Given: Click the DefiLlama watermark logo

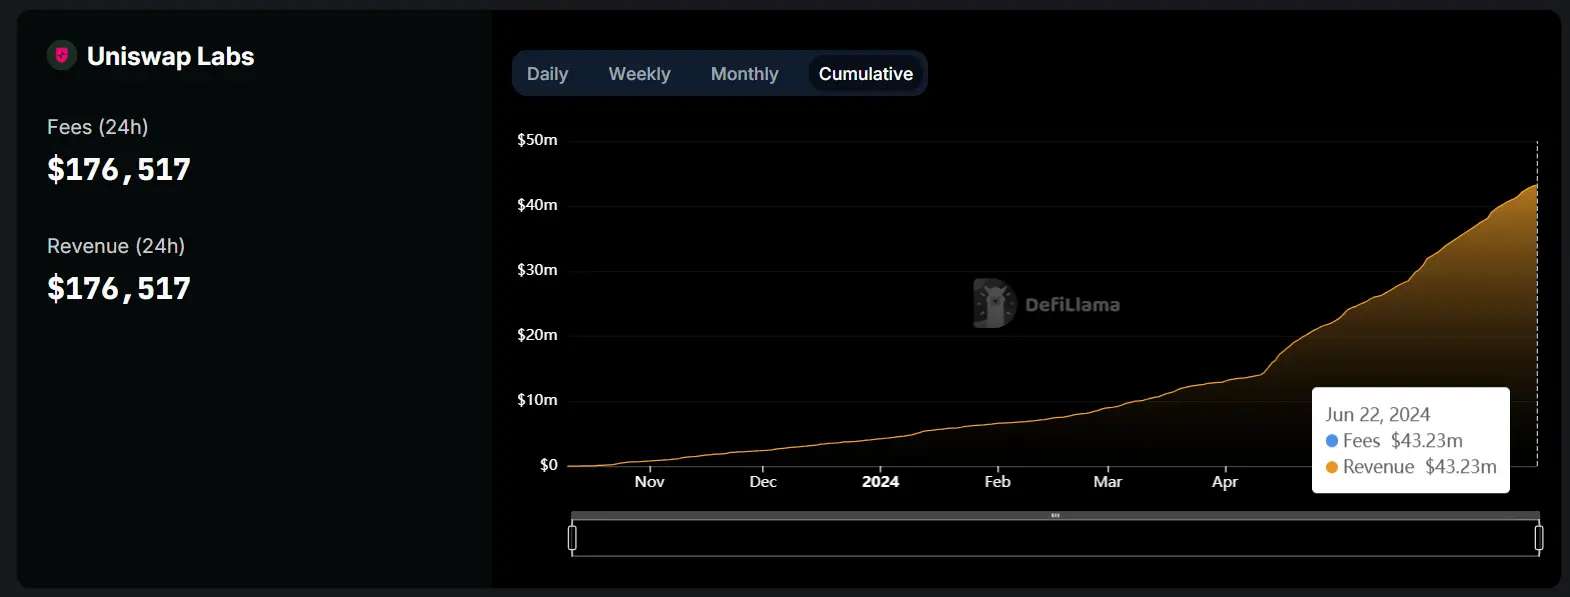Looking at the screenshot, I should tap(994, 303).
